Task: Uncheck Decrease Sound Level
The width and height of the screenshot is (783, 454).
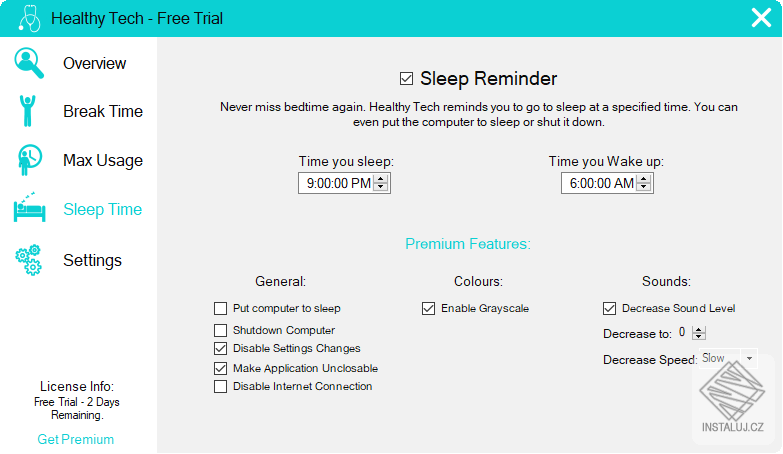Action: click(x=610, y=309)
